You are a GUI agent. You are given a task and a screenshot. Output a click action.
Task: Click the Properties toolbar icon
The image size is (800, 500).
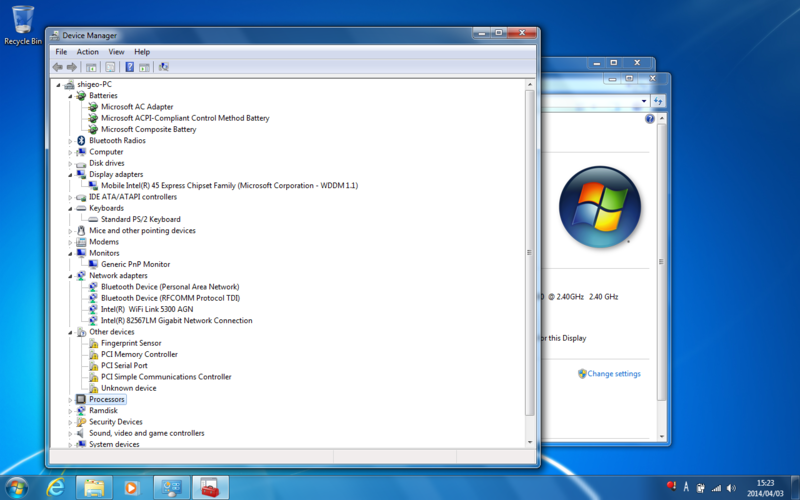click(110, 67)
